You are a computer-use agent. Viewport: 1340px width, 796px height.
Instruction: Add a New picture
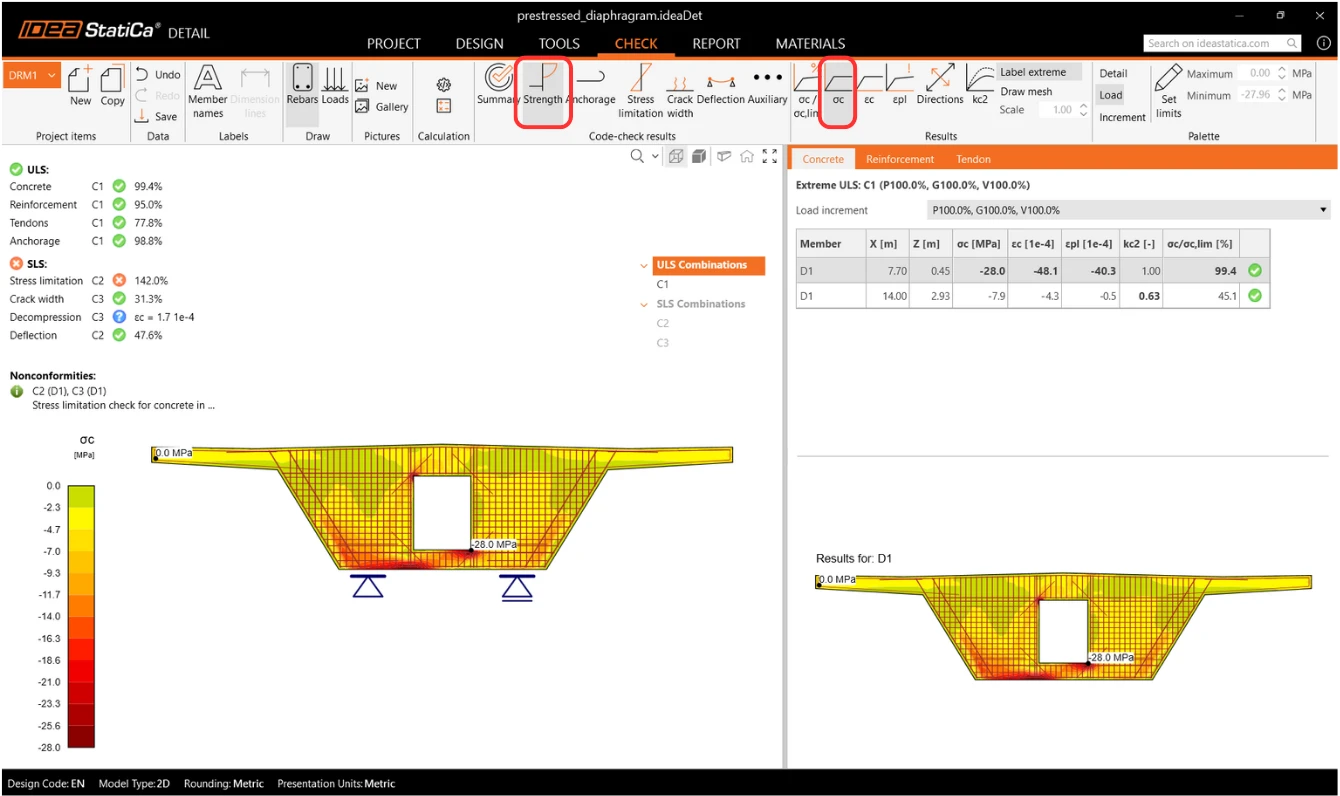(376, 86)
